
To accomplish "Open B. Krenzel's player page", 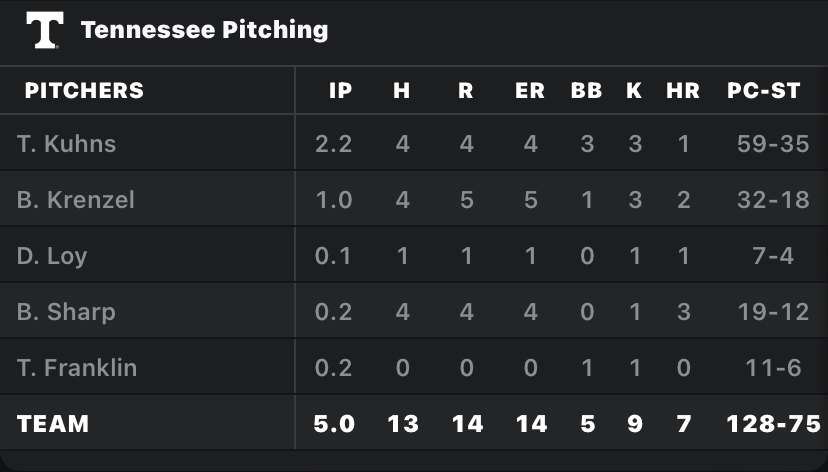I will pyautogui.click(x=75, y=199).
